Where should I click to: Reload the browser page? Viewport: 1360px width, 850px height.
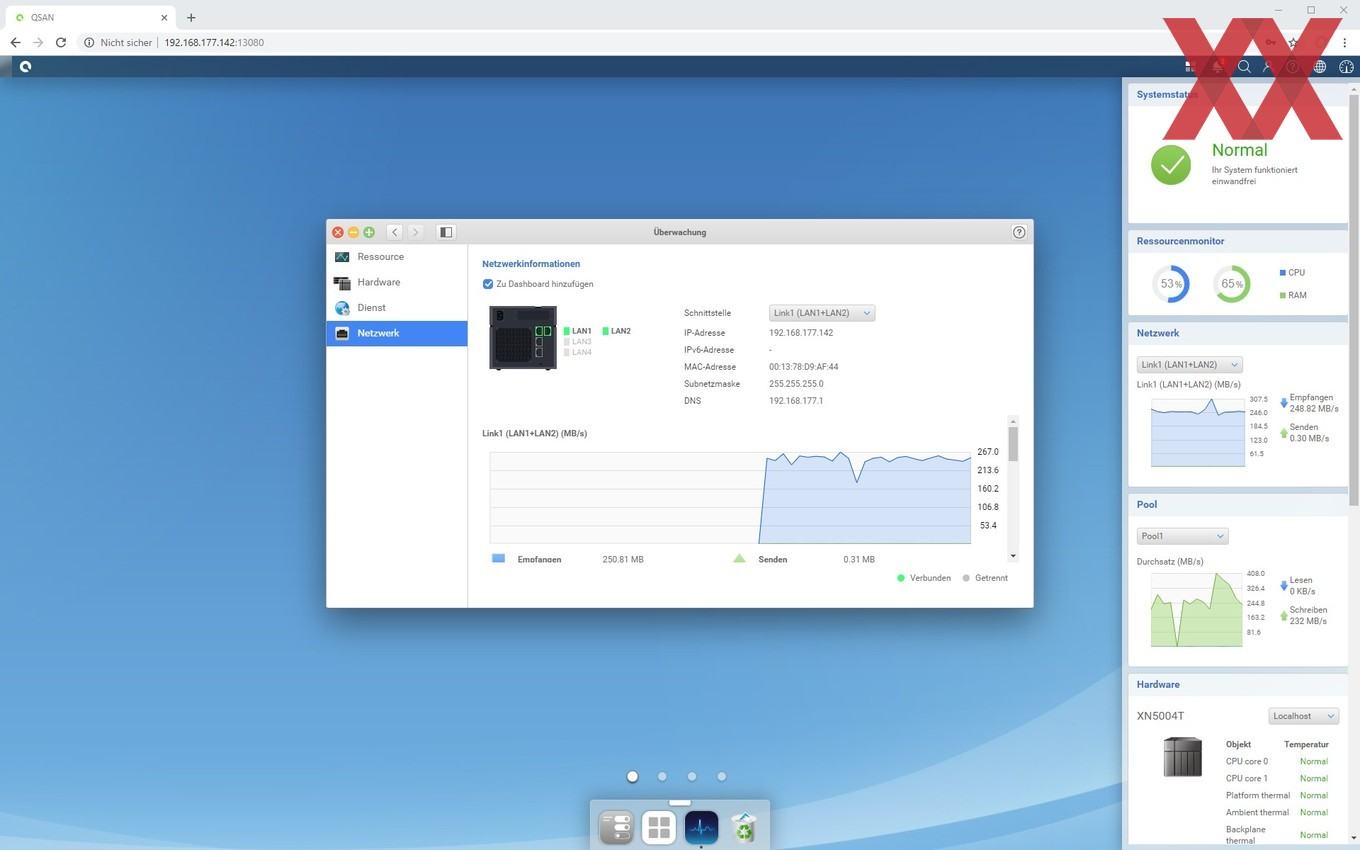pyautogui.click(x=61, y=43)
